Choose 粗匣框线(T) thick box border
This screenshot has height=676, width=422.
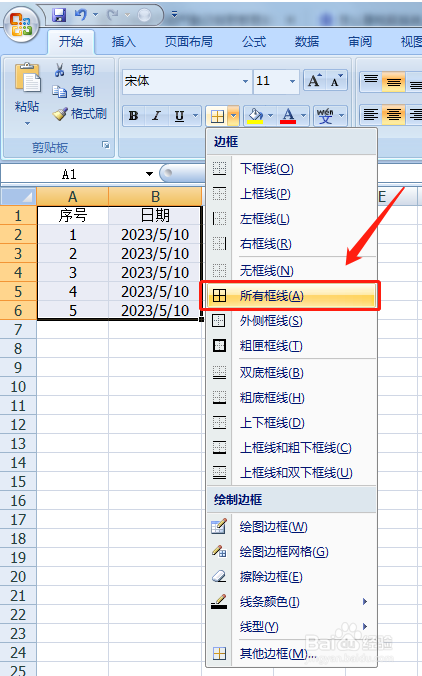[x=292, y=346]
